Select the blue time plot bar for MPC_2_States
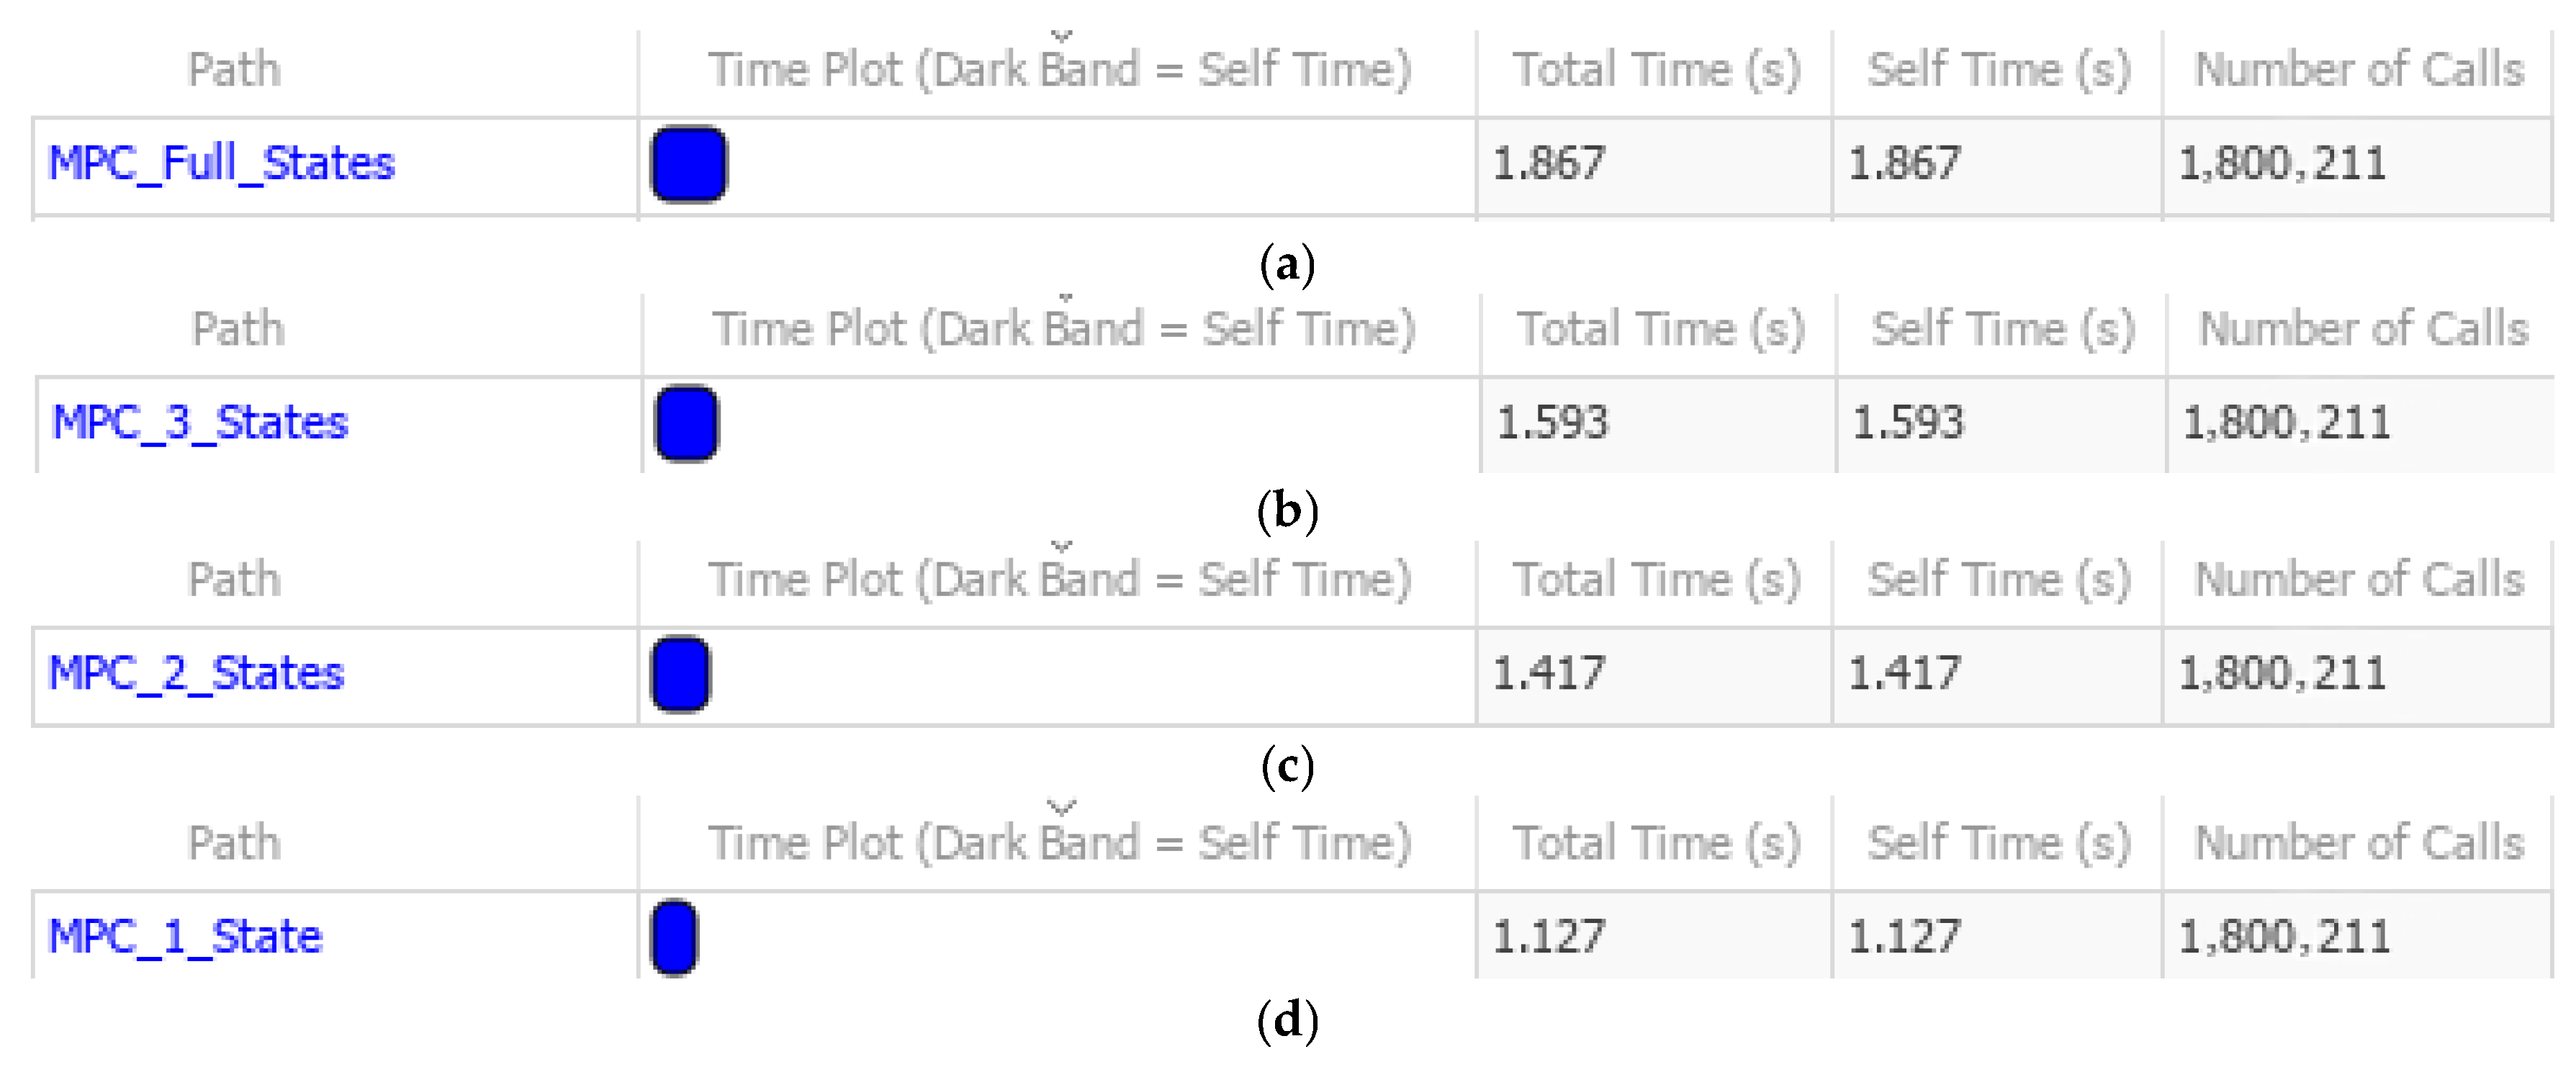Image resolution: width=2576 pixels, height=1067 pixels. coord(681,674)
